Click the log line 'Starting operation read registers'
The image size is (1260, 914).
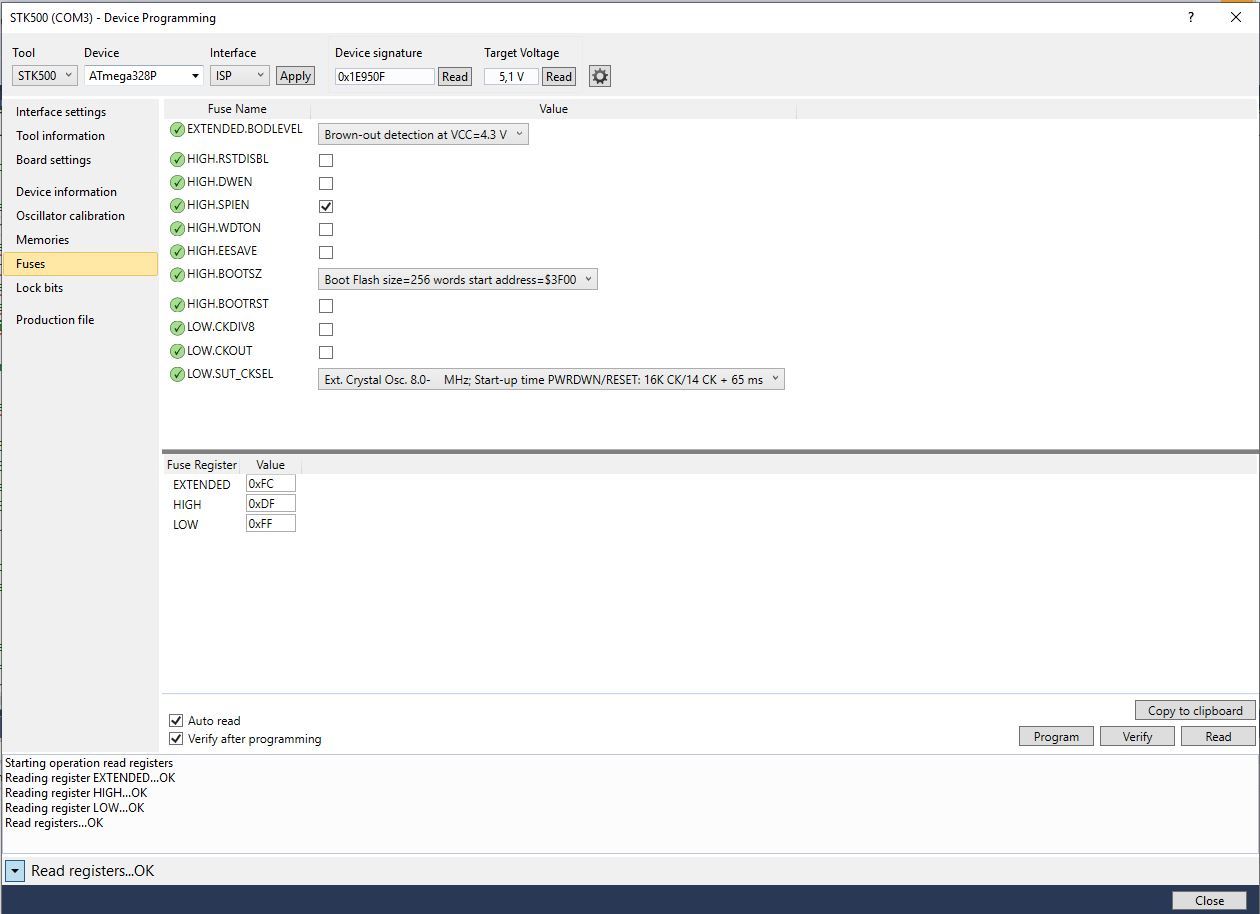89,763
